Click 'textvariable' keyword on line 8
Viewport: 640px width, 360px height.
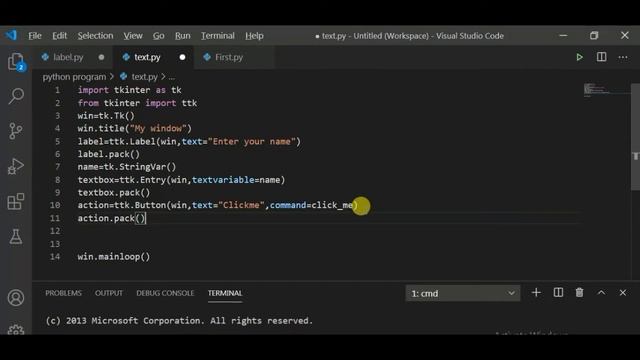pyautogui.click(x=222, y=180)
